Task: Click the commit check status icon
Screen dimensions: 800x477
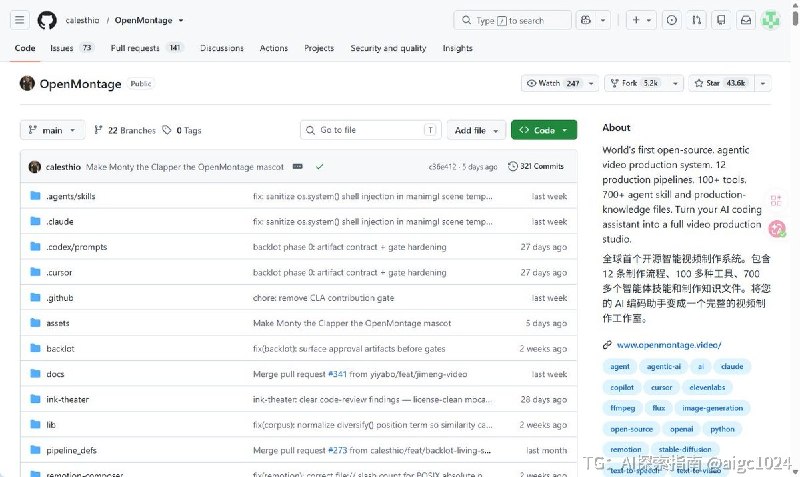Action: 319,166
